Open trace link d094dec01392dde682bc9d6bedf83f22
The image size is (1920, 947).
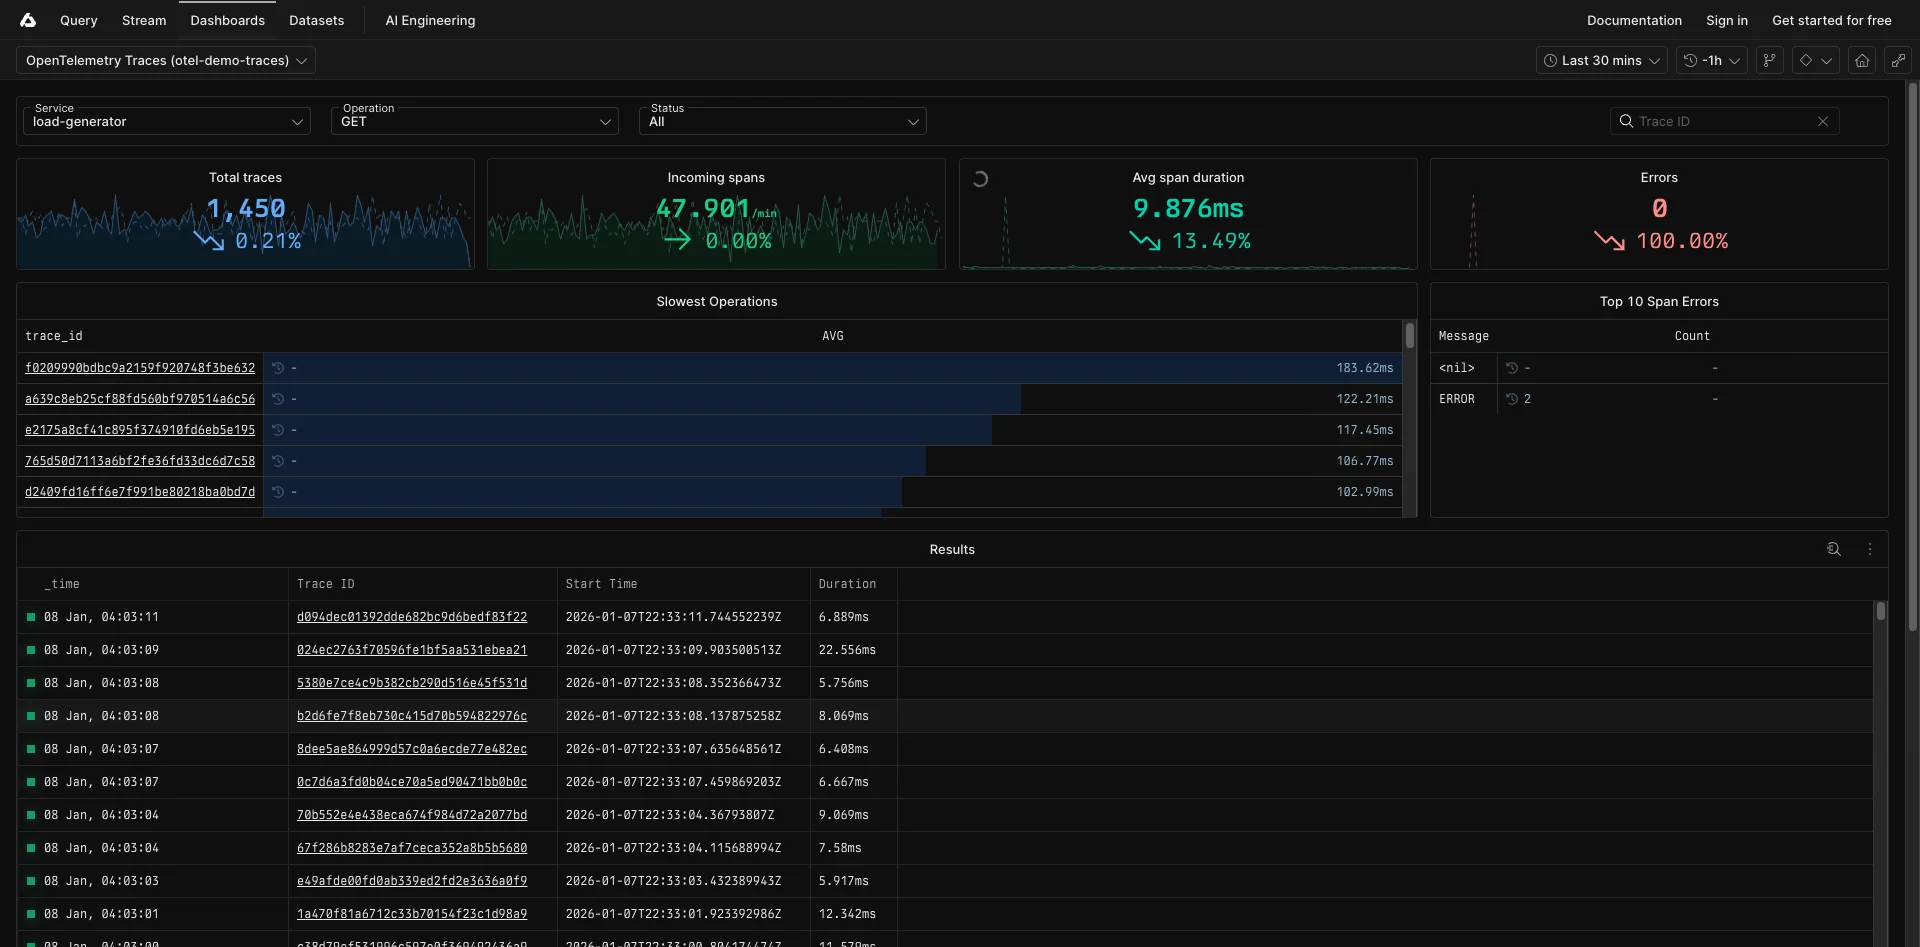pos(411,617)
